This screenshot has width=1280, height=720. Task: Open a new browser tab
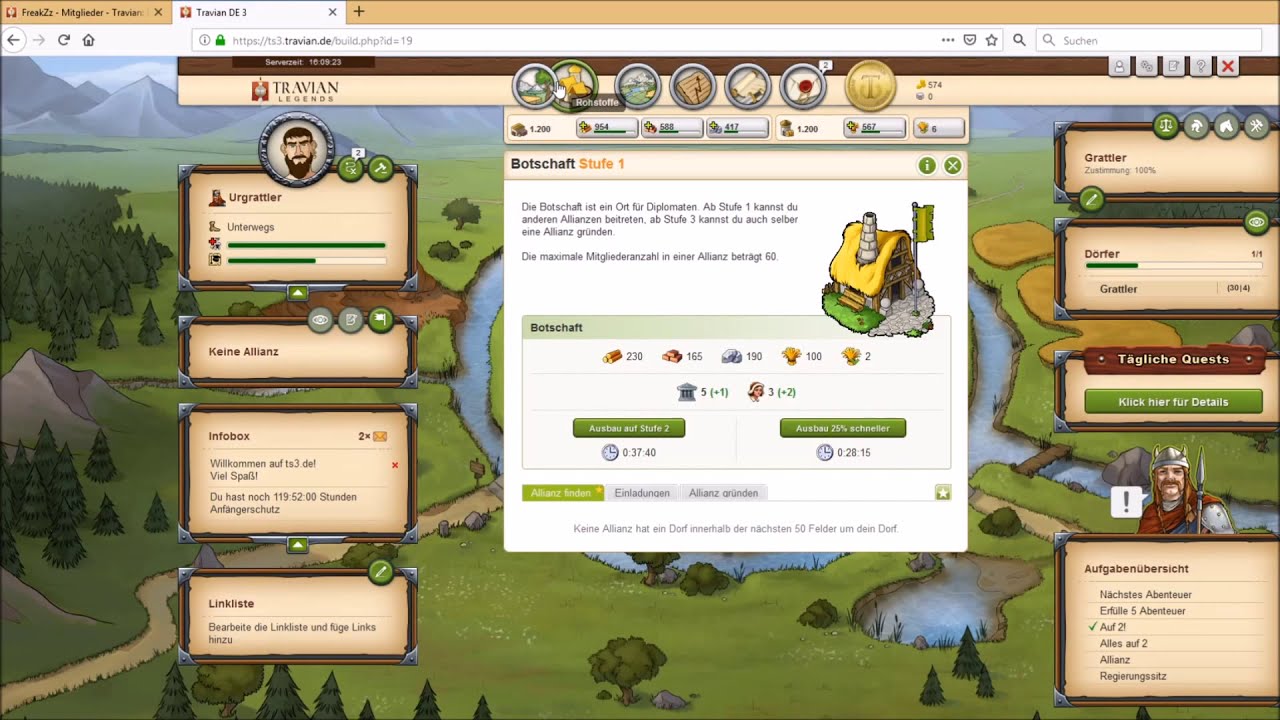coord(359,12)
